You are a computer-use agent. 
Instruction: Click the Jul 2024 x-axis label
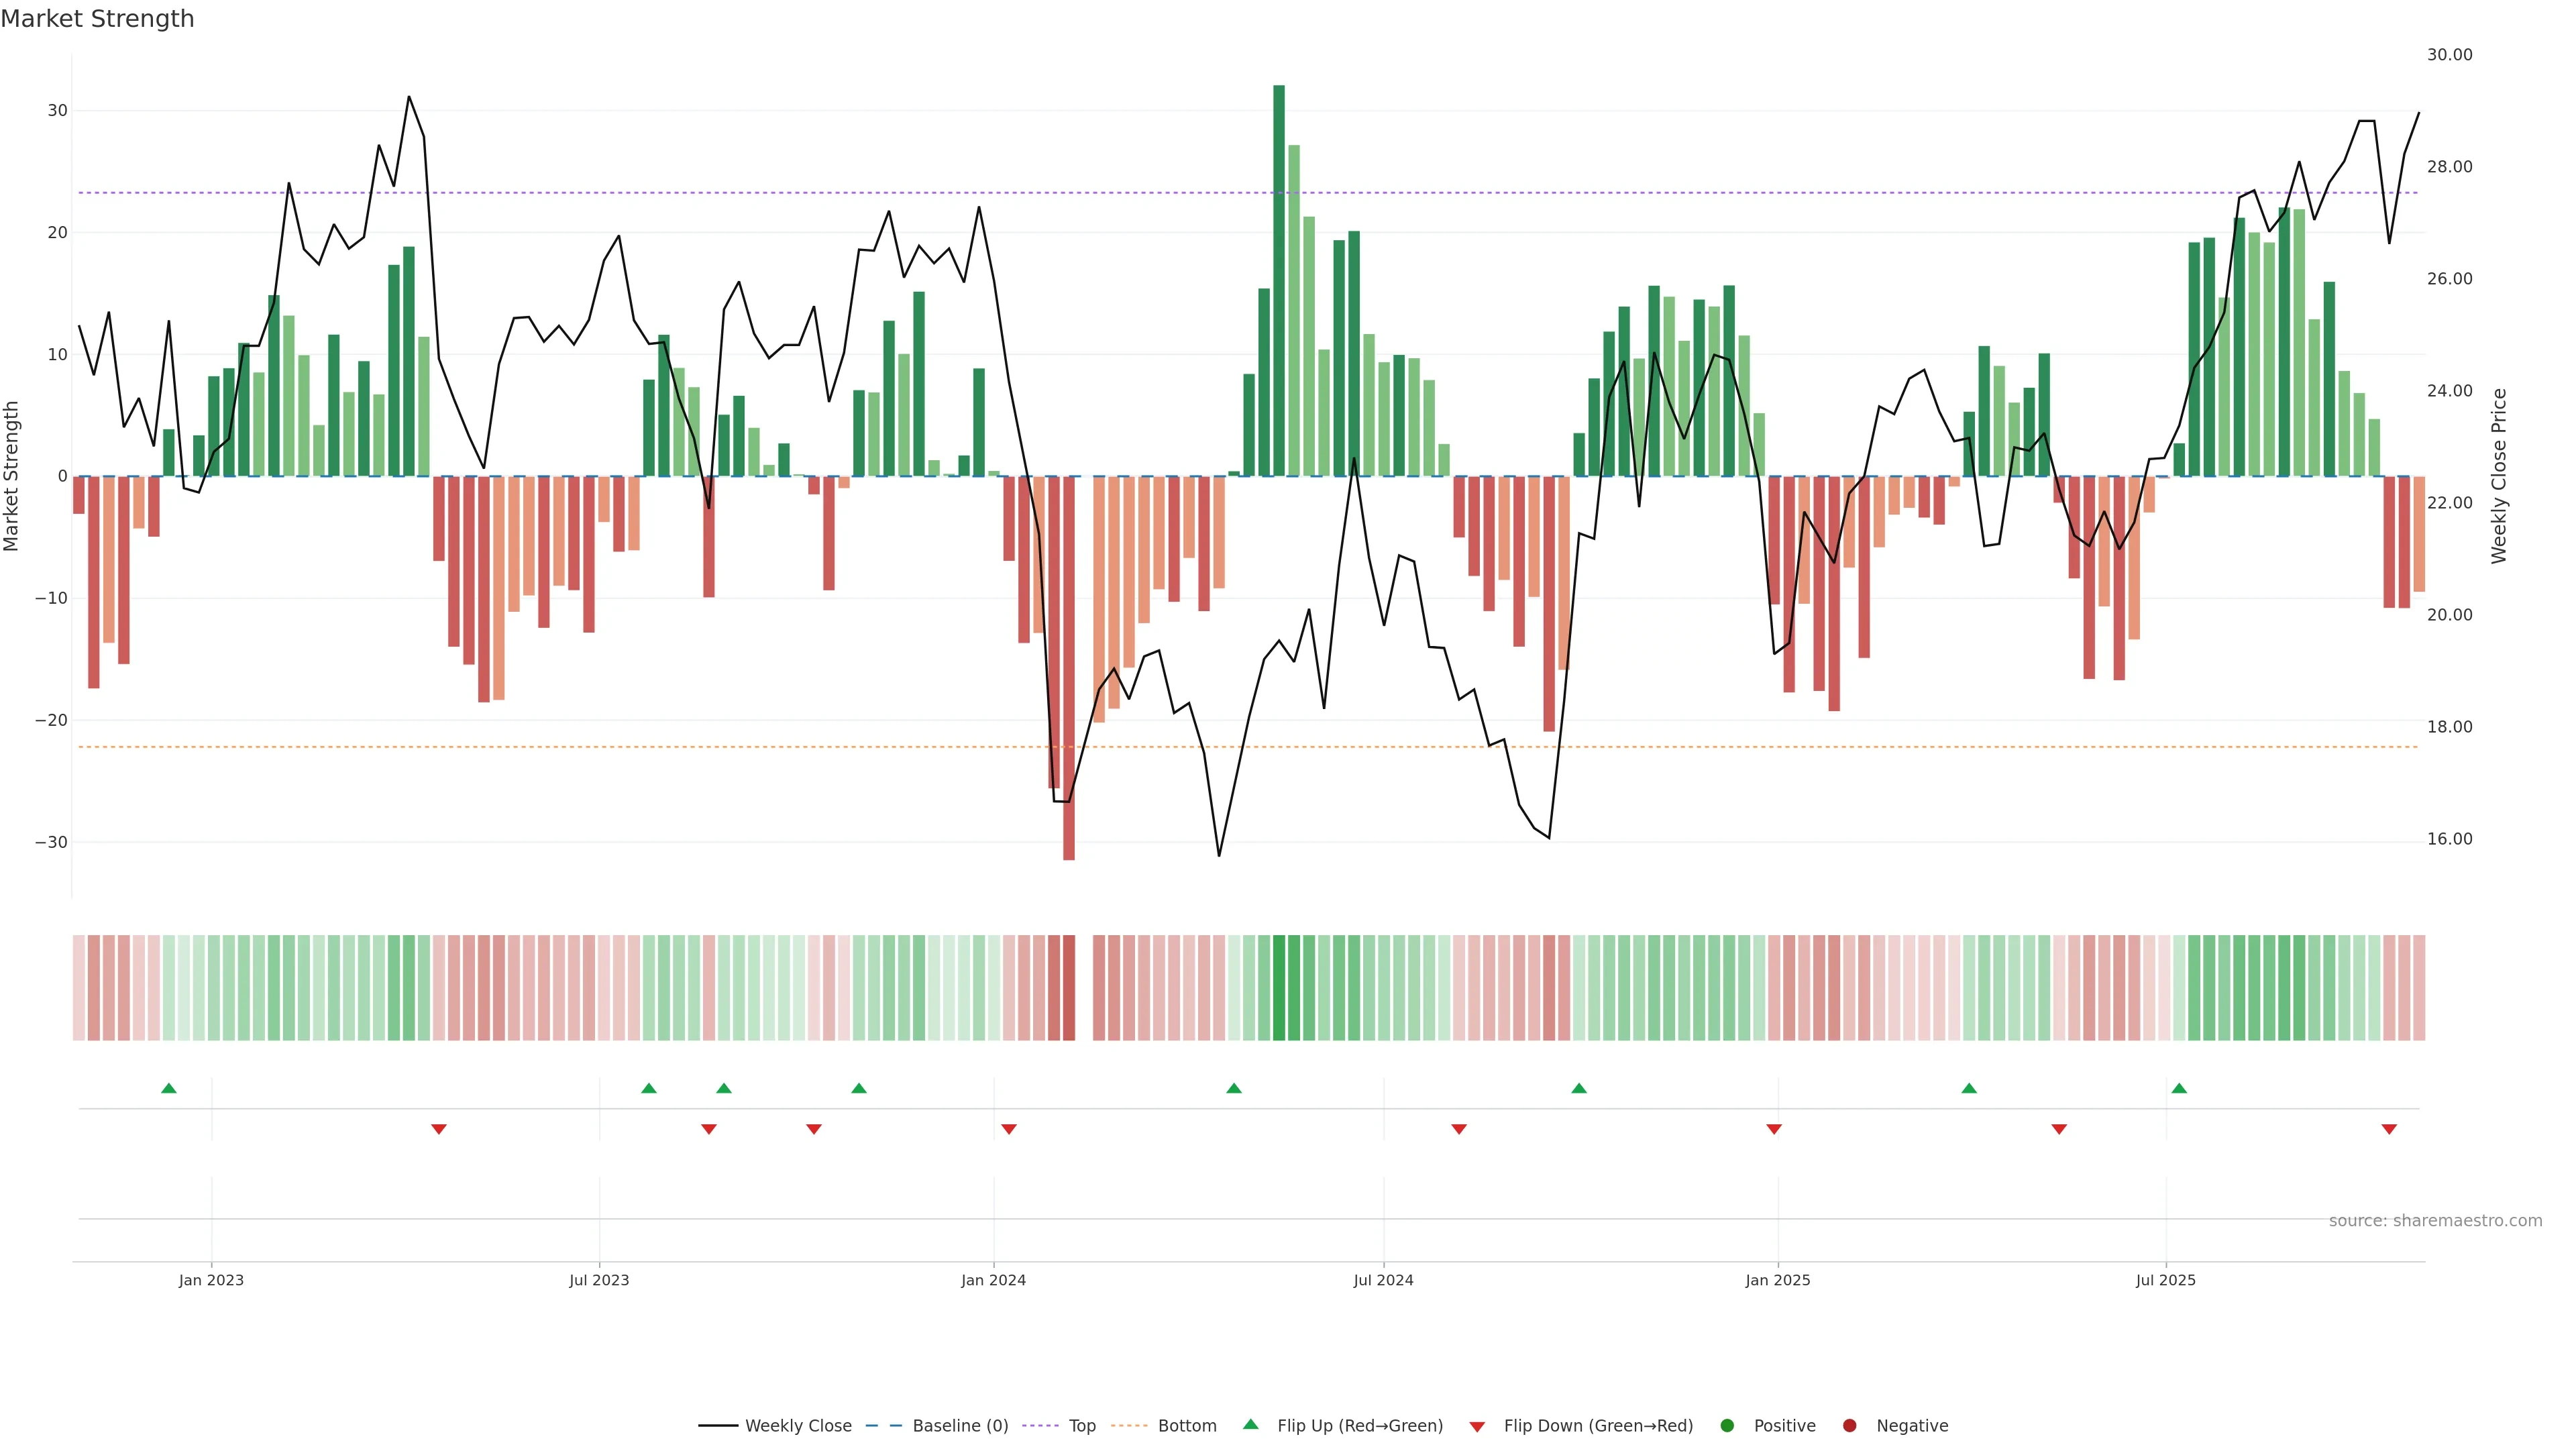pos(1383,1280)
